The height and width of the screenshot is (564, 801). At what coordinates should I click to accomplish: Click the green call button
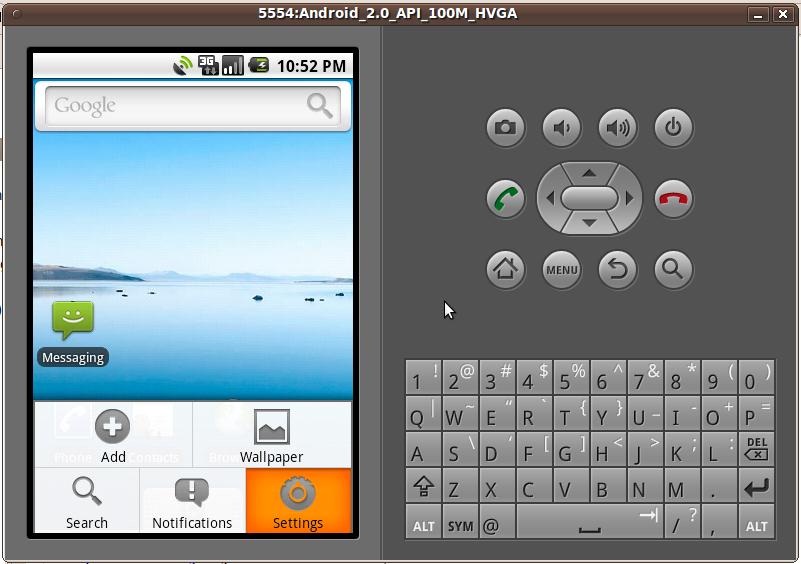click(505, 199)
